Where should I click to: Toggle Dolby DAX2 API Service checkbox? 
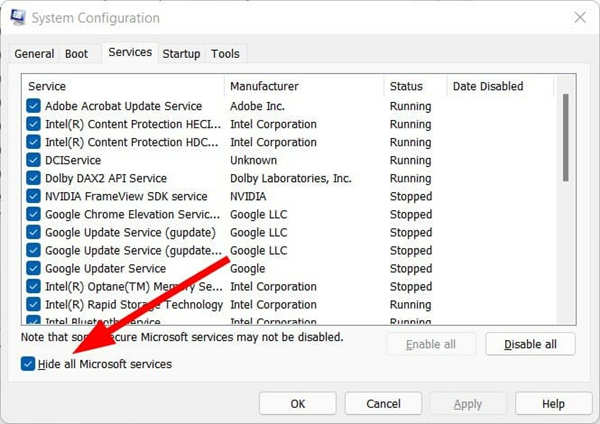coord(34,178)
